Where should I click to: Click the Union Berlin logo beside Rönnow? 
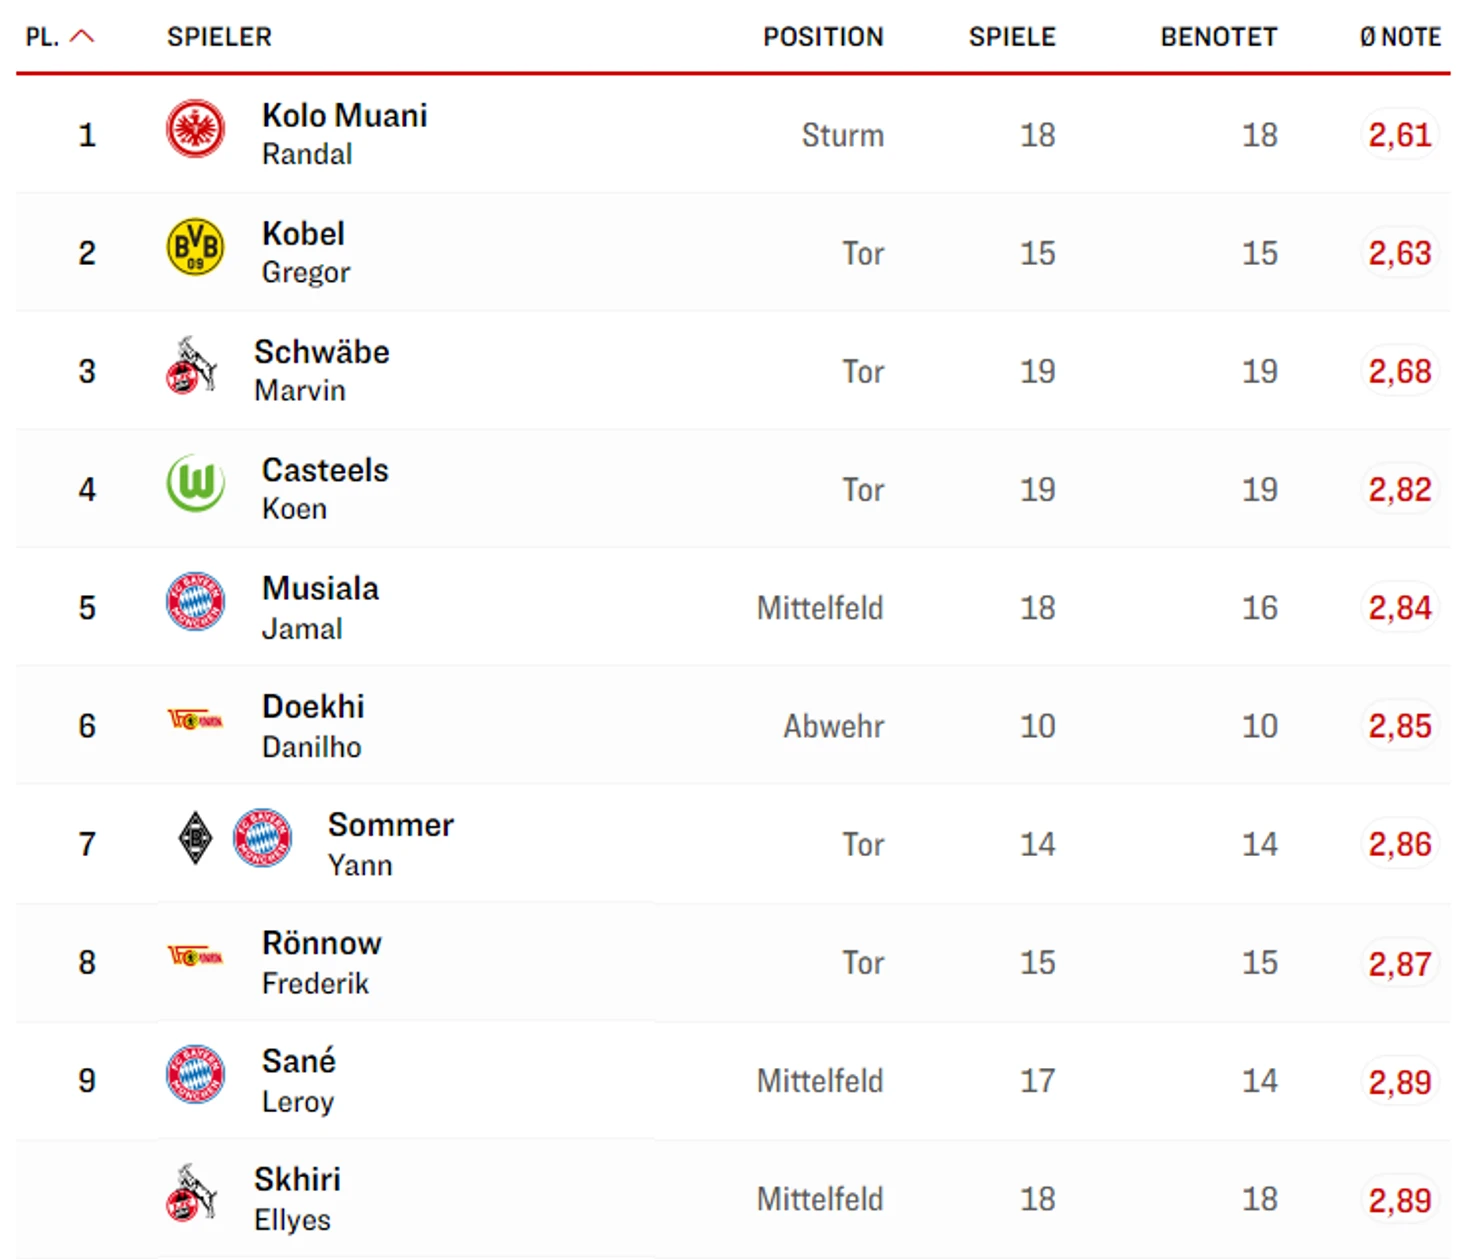coord(195,956)
